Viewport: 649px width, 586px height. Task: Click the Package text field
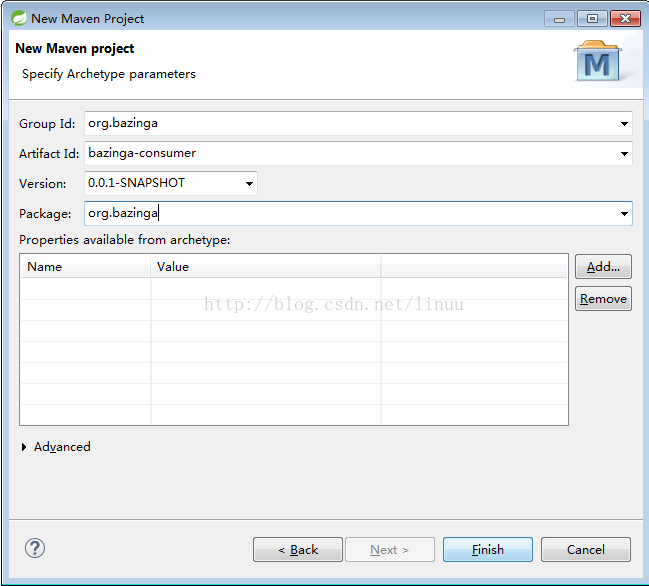coord(358,213)
